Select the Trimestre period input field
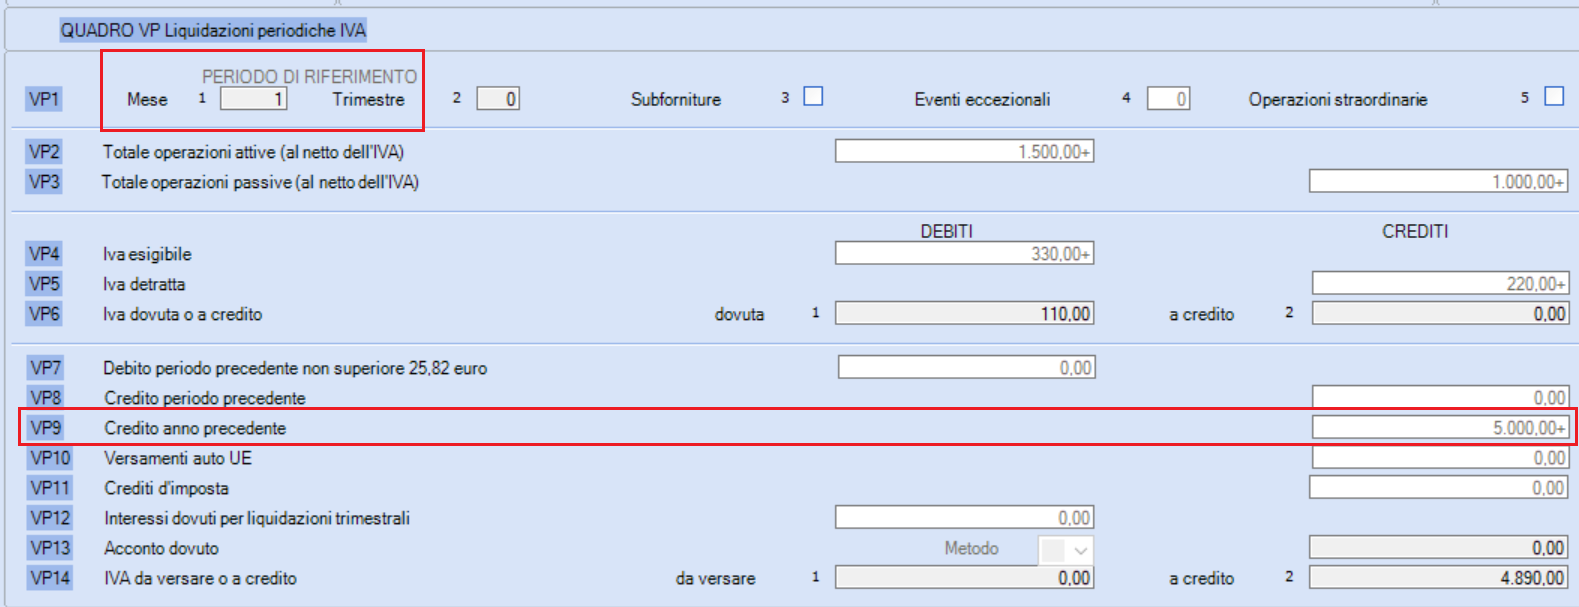 tap(498, 98)
